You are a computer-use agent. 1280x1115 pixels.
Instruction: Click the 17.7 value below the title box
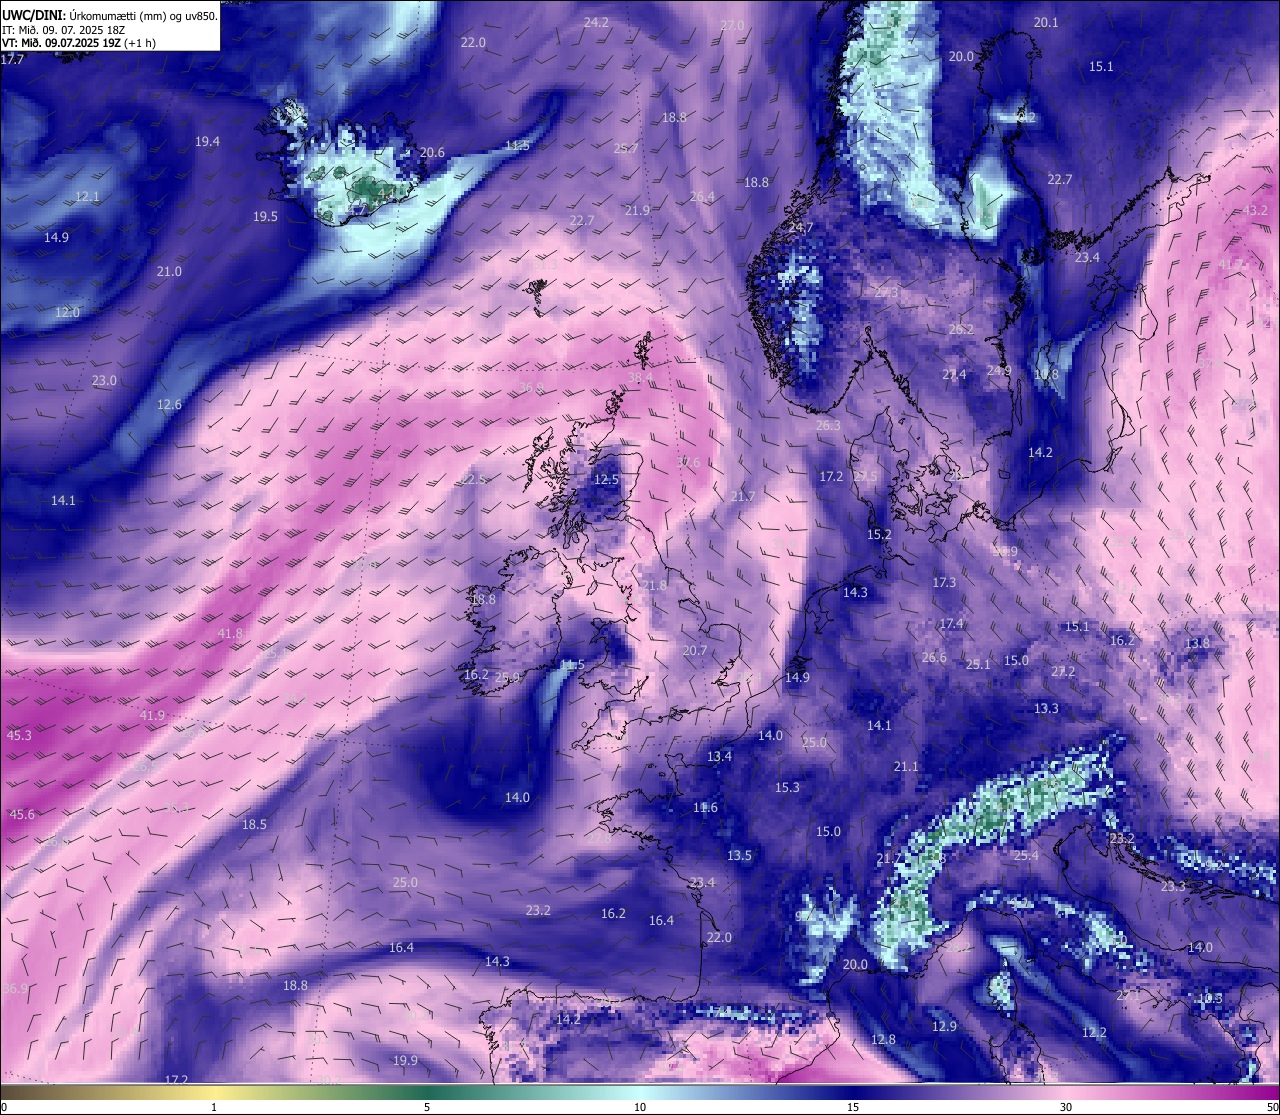[12, 60]
